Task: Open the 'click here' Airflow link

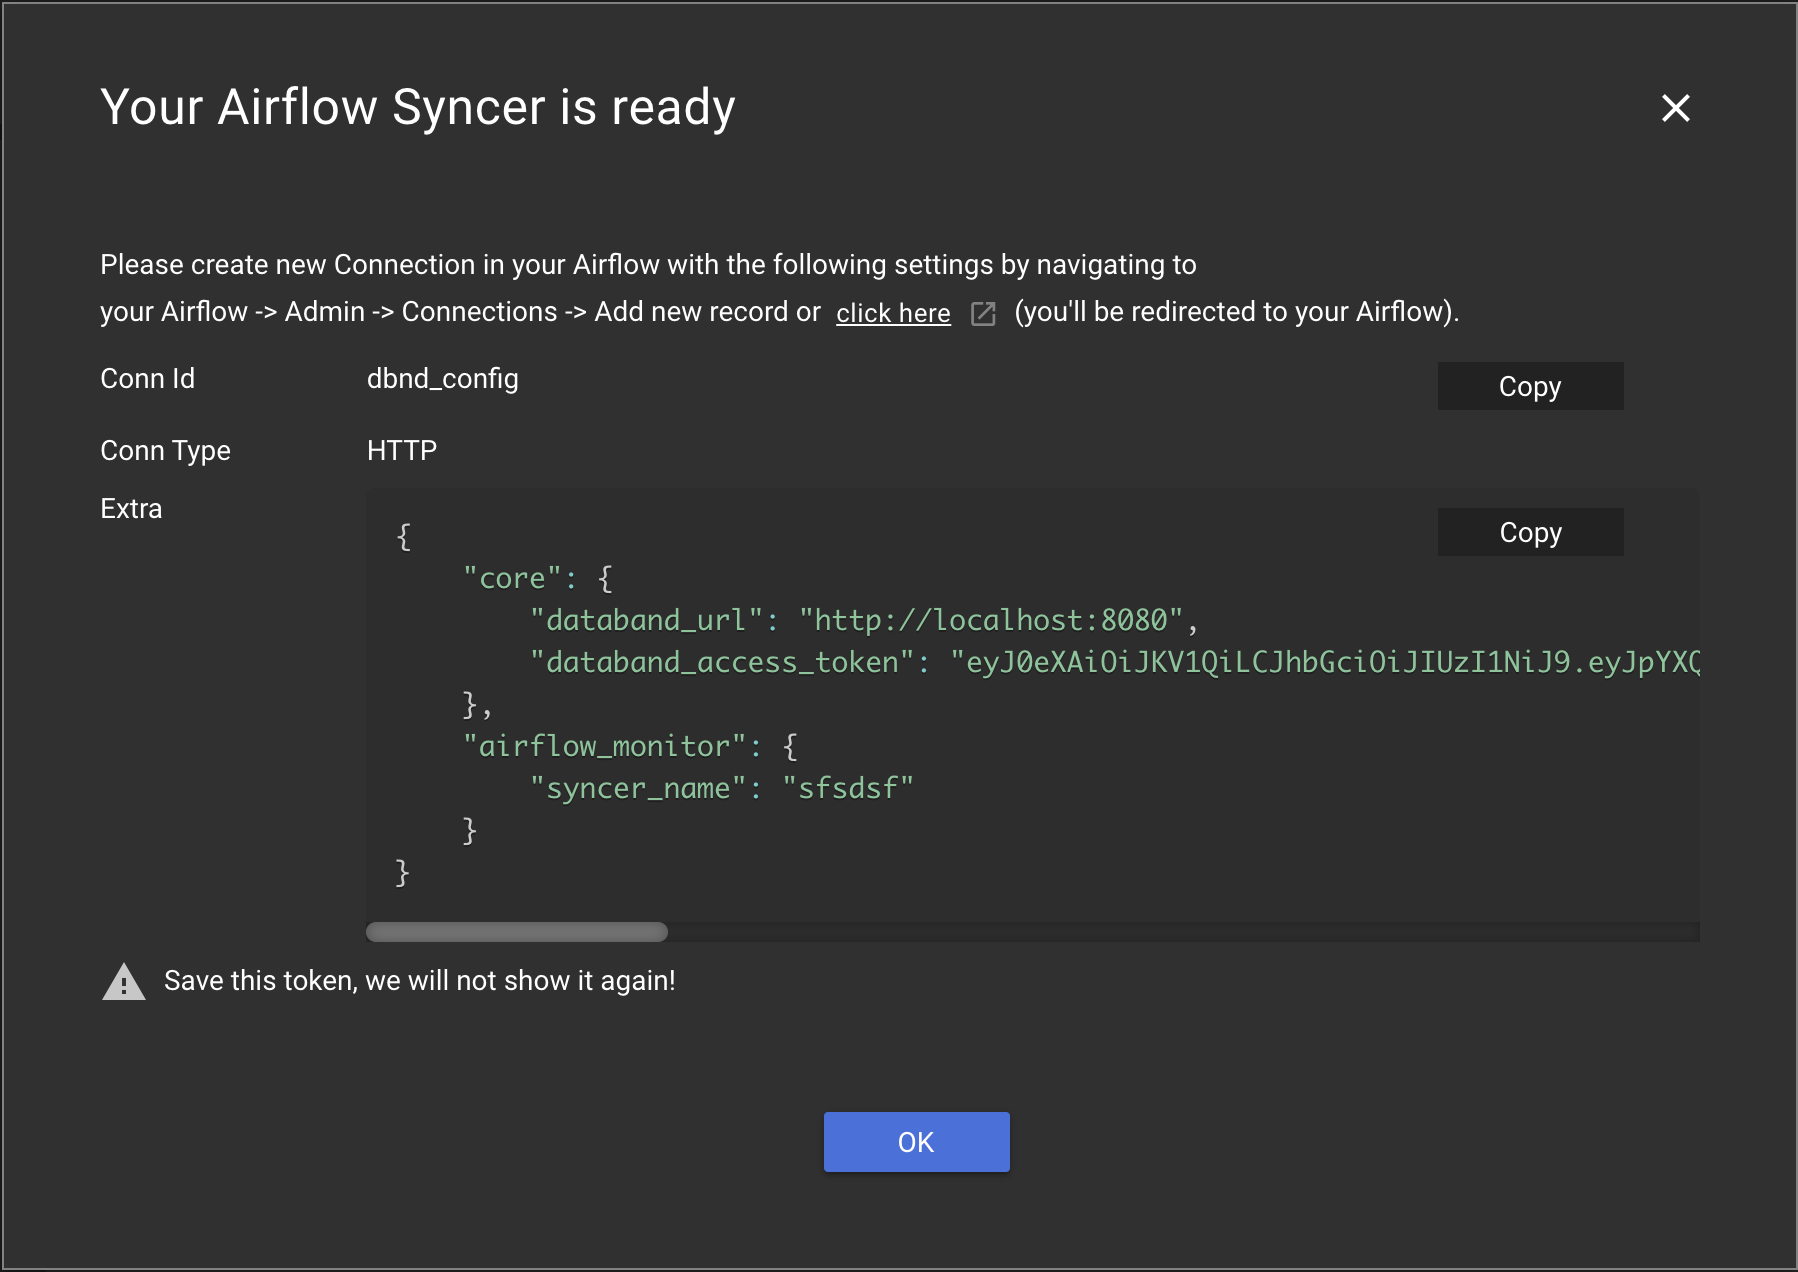Action: coord(893,313)
